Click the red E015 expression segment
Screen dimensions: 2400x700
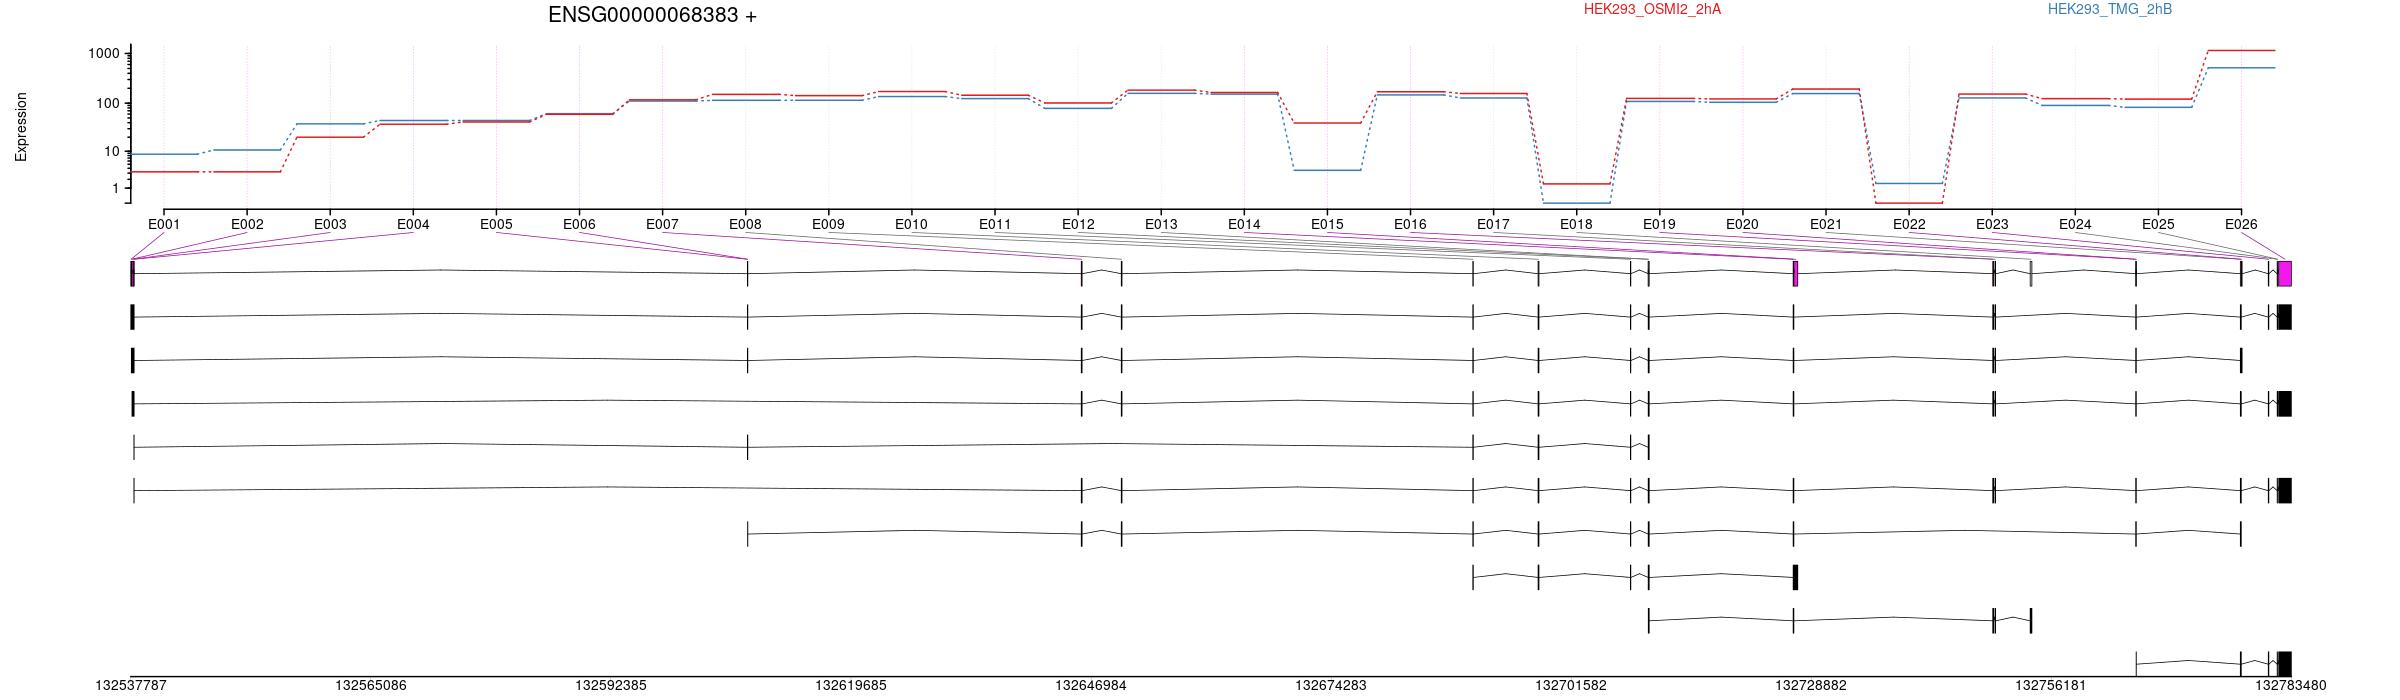coord(1327,123)
